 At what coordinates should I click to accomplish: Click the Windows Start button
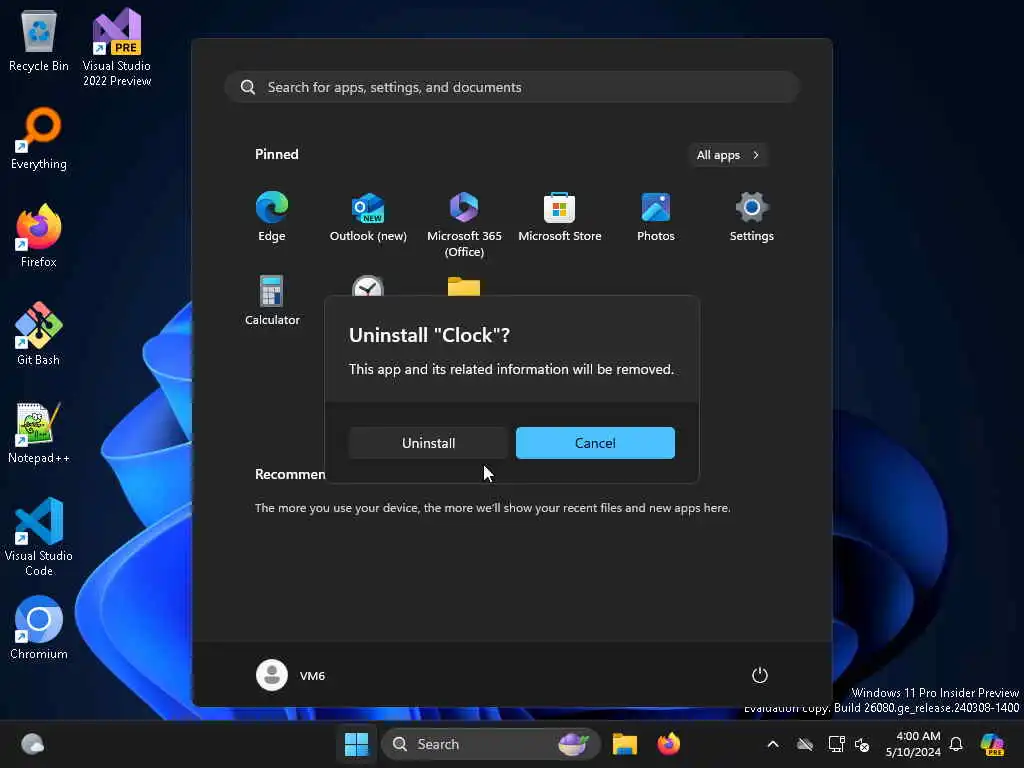(x=357, y=744)
